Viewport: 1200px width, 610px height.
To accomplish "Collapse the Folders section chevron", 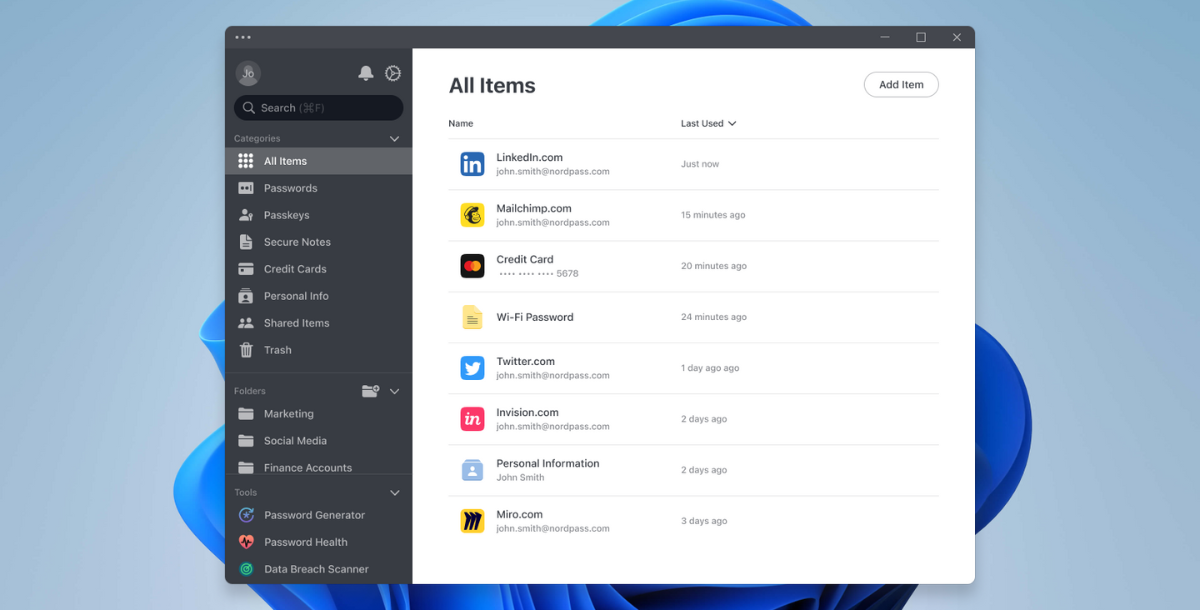I will click(x=394, y=391).
